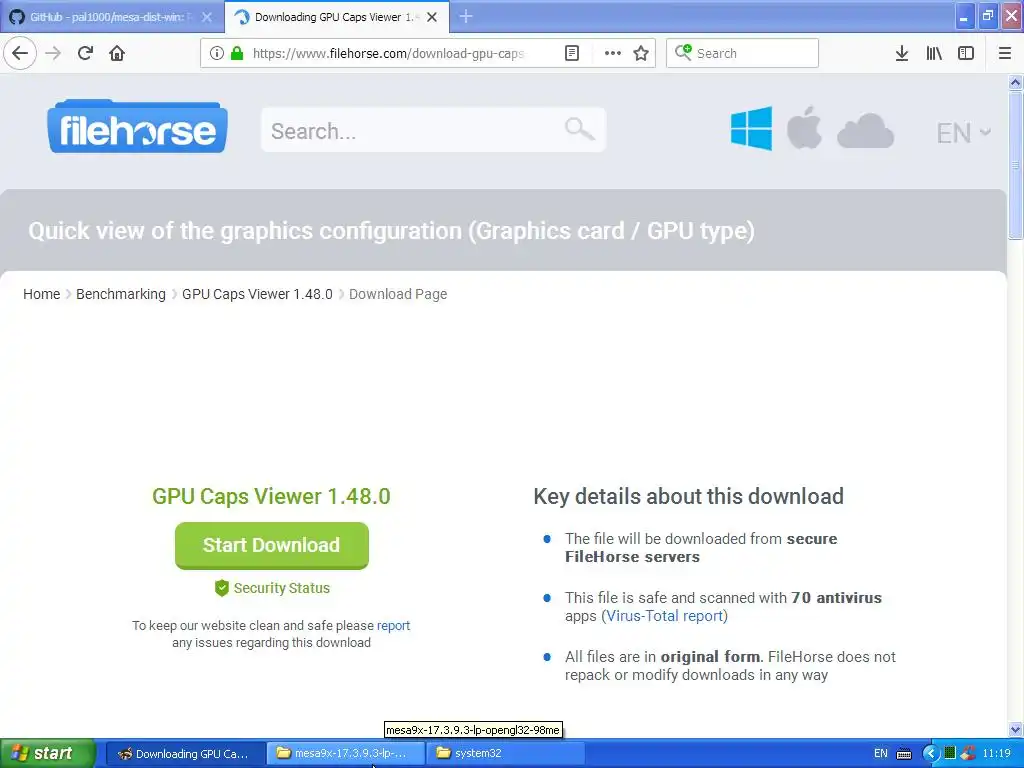The image size is (1024, 768).
Task: Bookmark this page with the star
Action: click(x=641, y=53)
